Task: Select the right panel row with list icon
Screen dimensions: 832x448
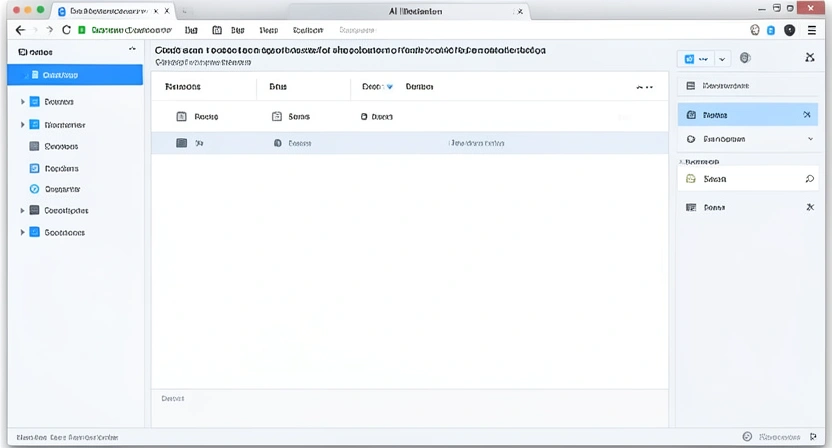Action: click(747, 85)
